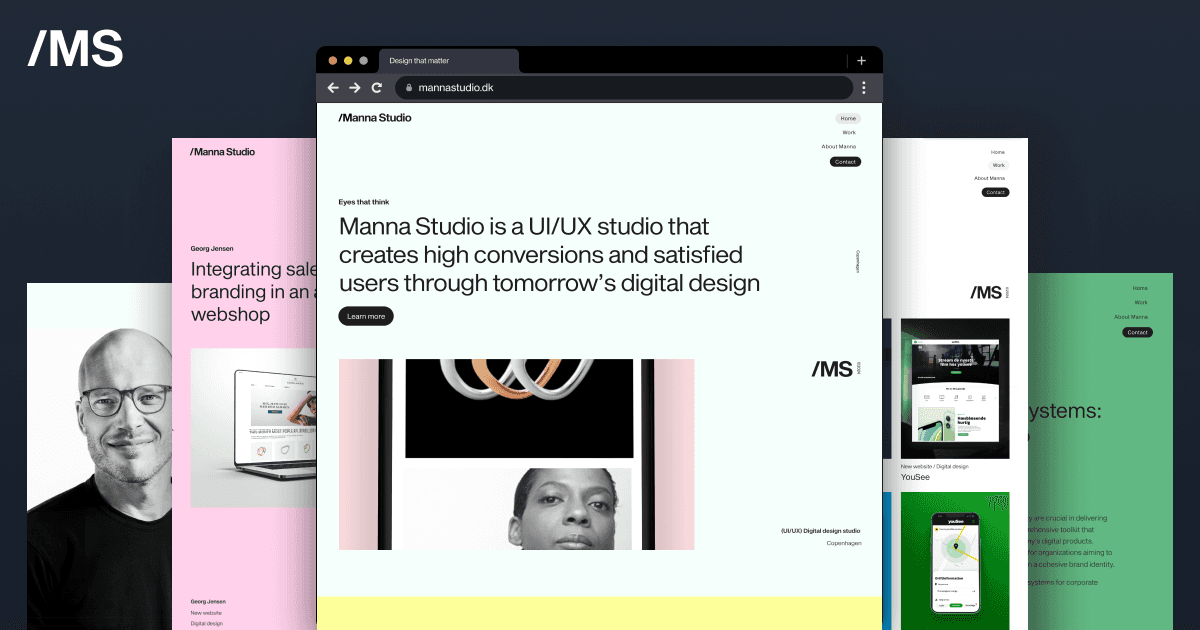Select the /MS logo mark on the webpage

pos(832,368)
